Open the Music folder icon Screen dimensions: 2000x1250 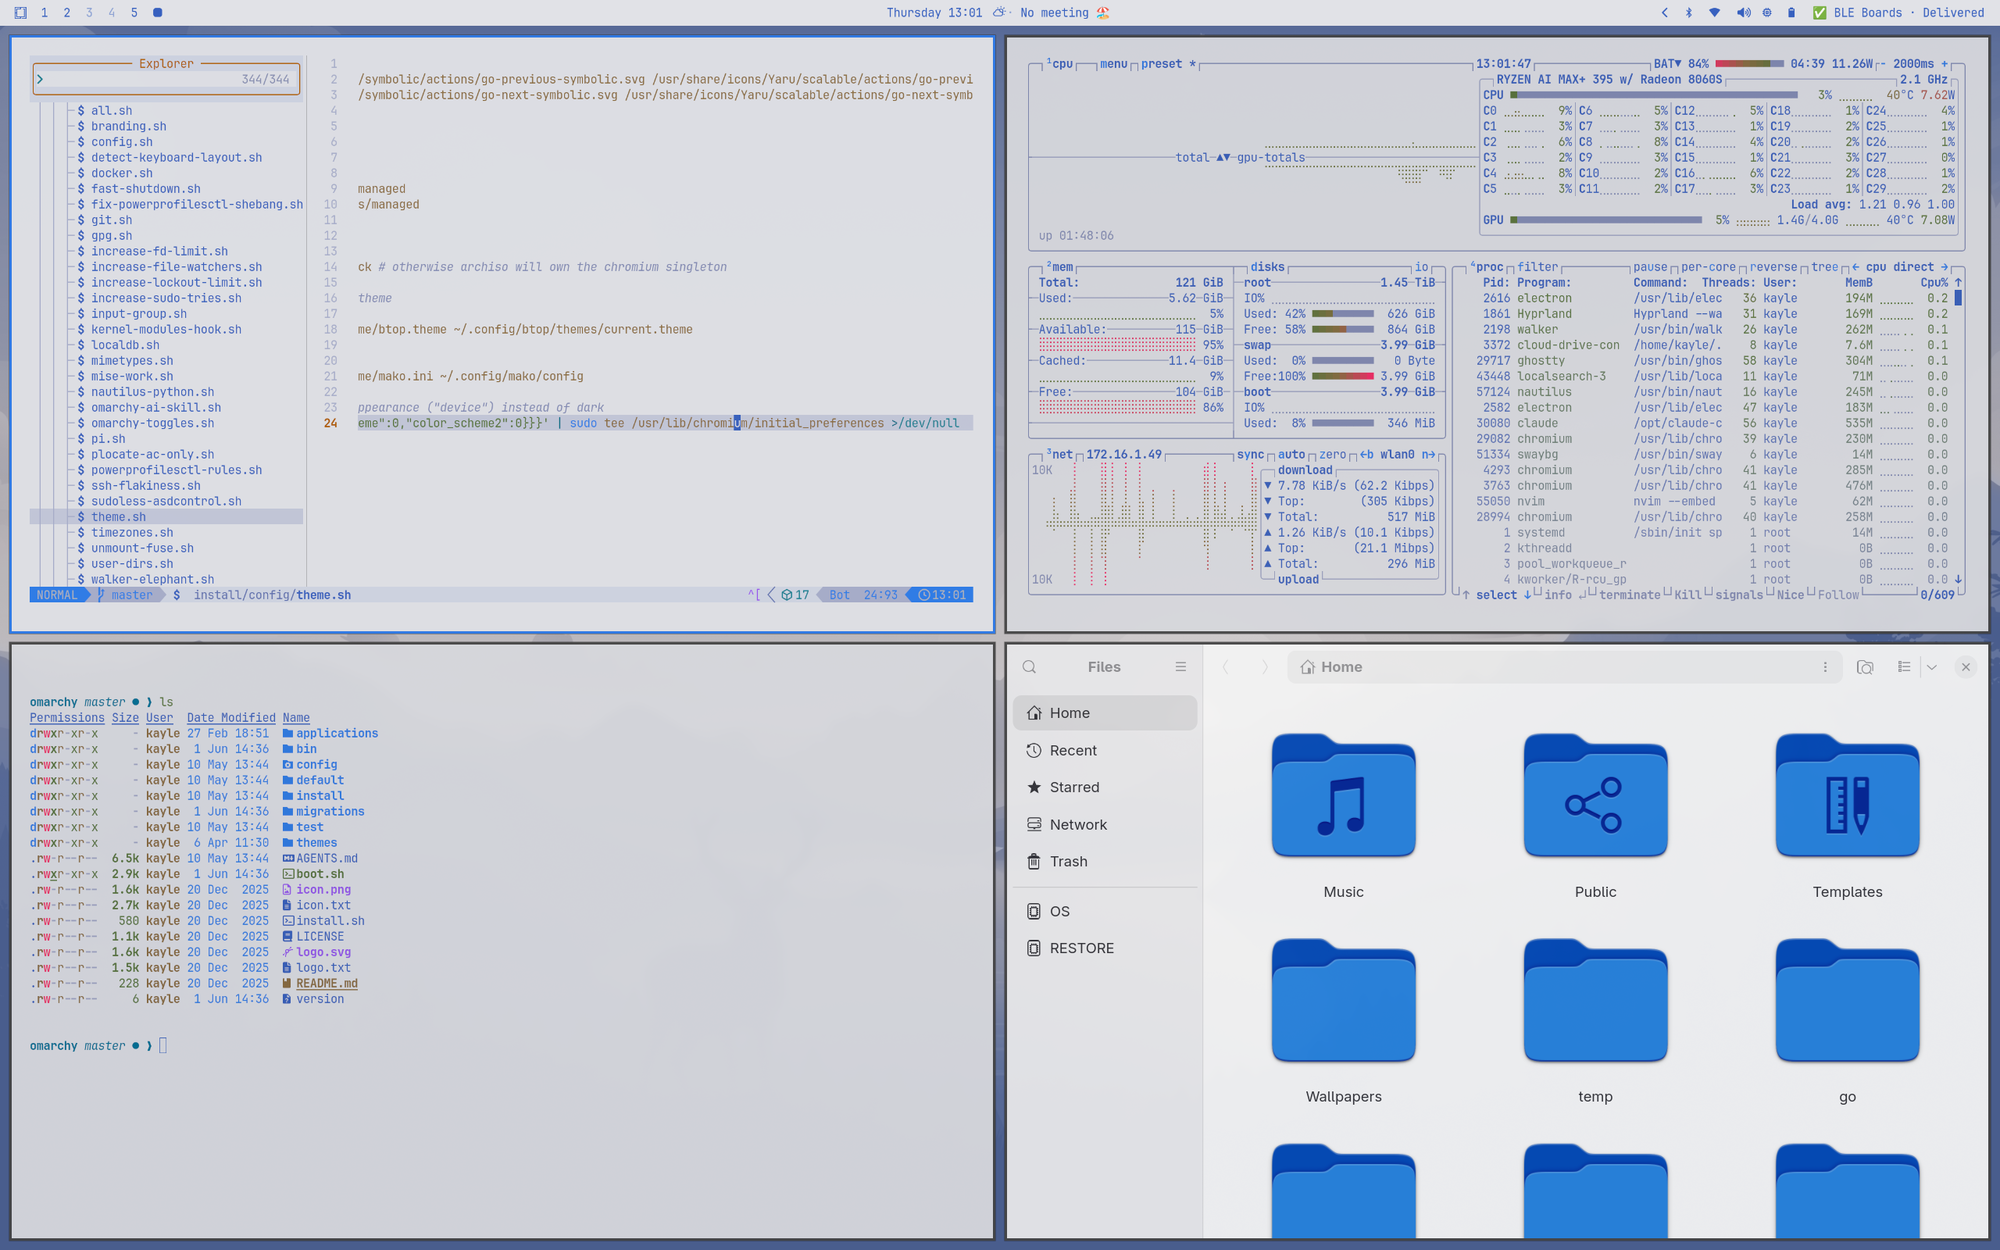1343,795
